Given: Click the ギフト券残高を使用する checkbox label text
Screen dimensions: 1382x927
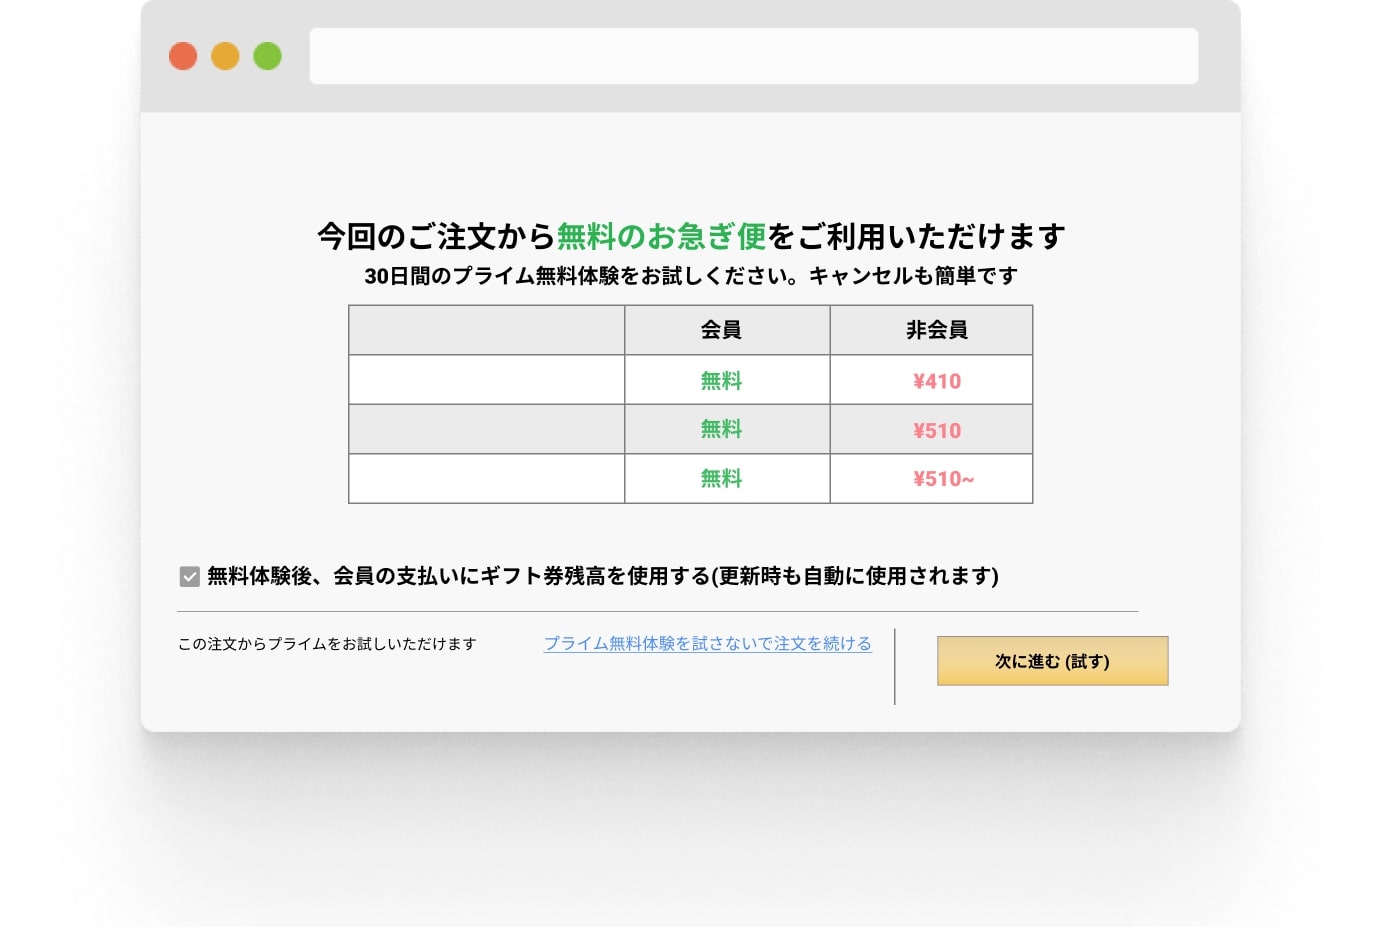Looking at the screenshot, I should pyautogui.click(x=602, y=576).
